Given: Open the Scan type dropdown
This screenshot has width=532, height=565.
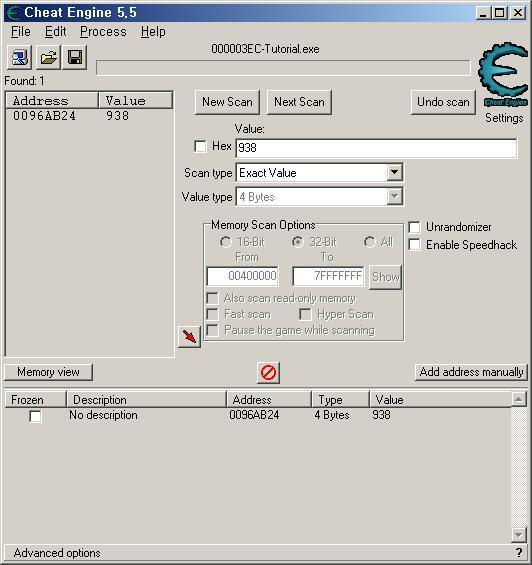Looking at the screenshot, I should (395, 173).
